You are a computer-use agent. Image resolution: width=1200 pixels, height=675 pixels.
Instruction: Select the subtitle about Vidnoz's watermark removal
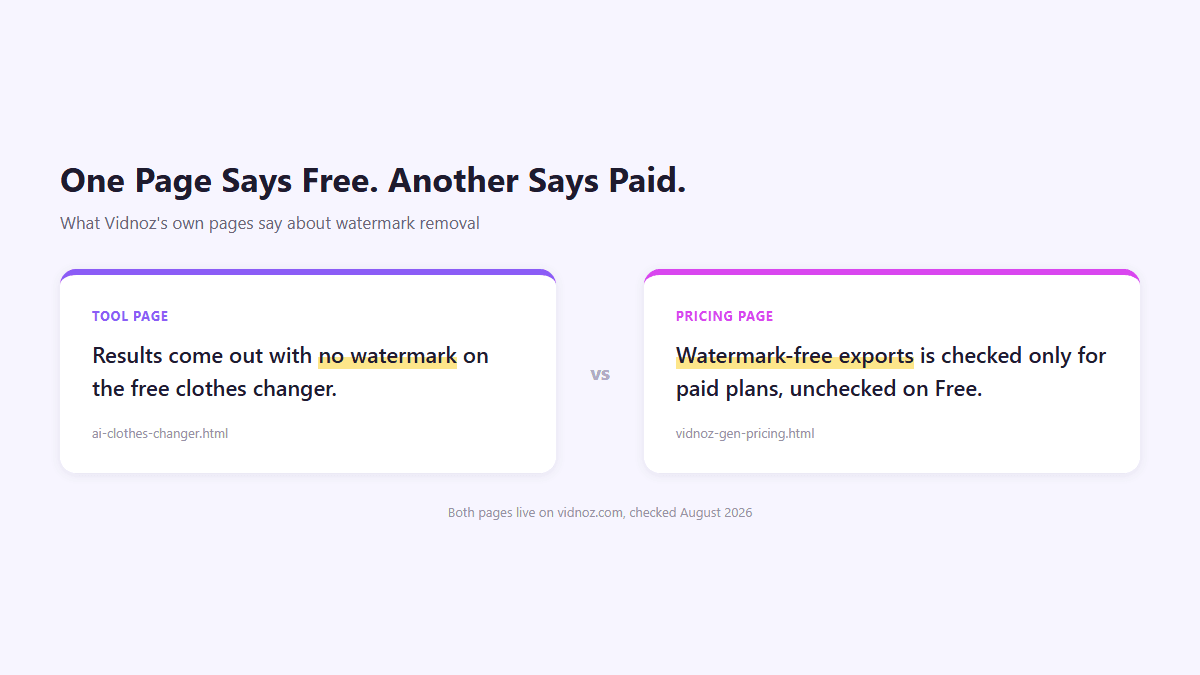[270, 223]
